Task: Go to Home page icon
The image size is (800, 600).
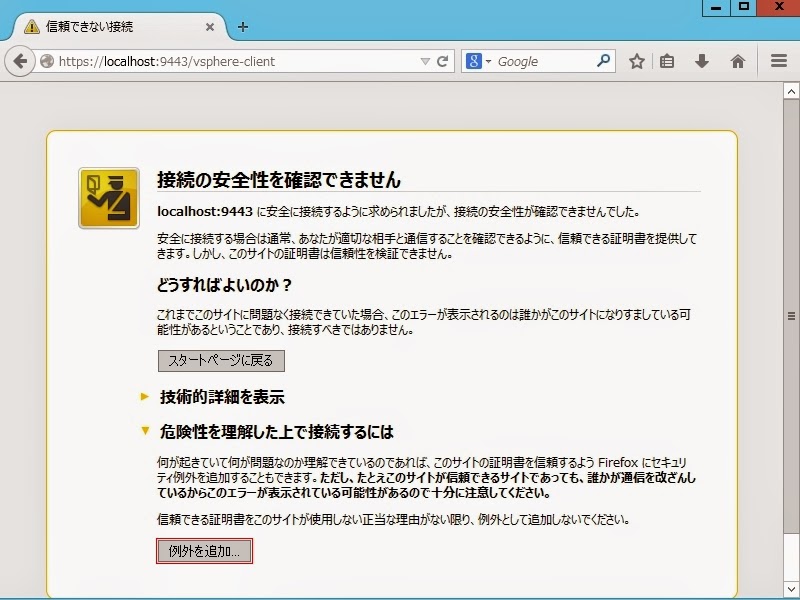Action: pyautogui.click(x=738, y=62)
